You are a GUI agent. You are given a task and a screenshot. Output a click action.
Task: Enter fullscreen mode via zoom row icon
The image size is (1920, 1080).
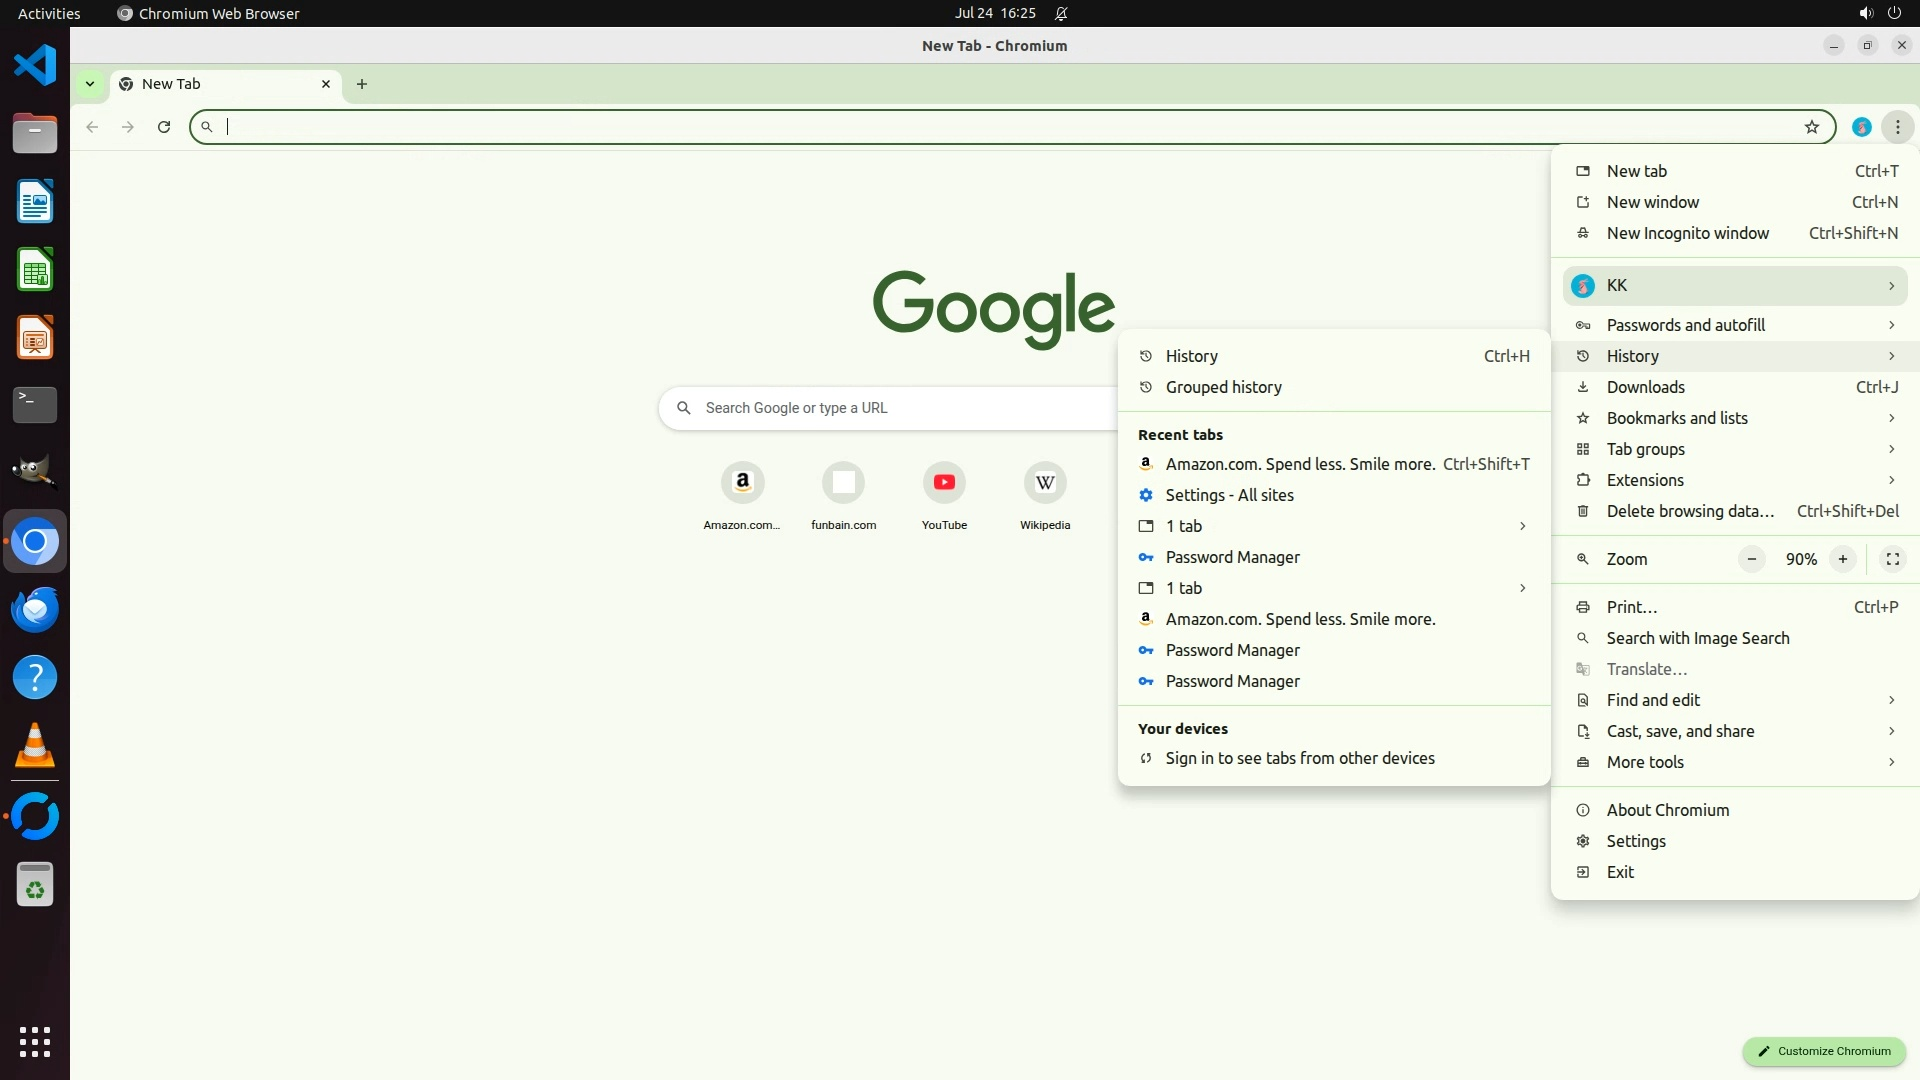pyautogui.click(x=1892, y=559)
